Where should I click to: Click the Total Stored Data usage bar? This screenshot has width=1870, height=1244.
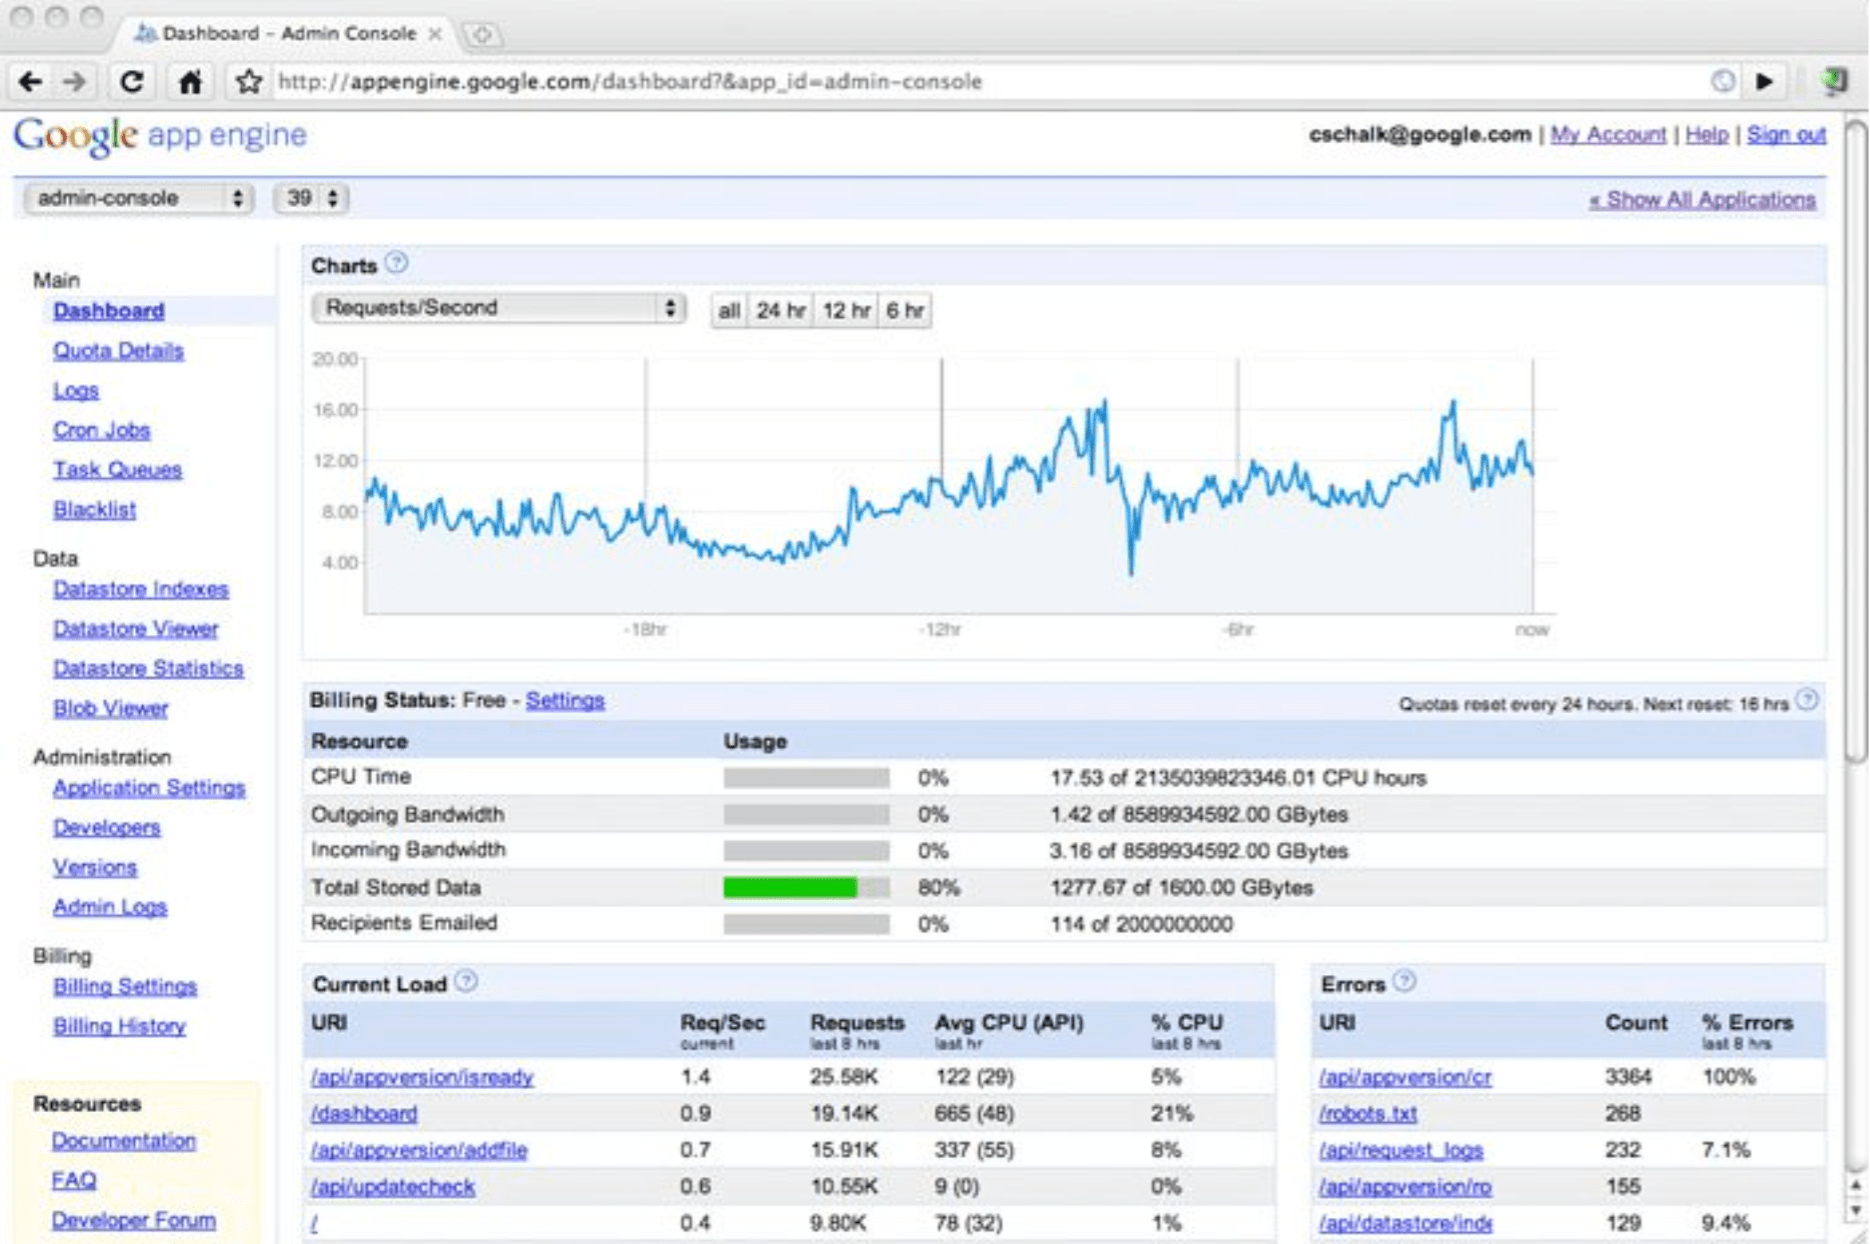click(806, 888)
